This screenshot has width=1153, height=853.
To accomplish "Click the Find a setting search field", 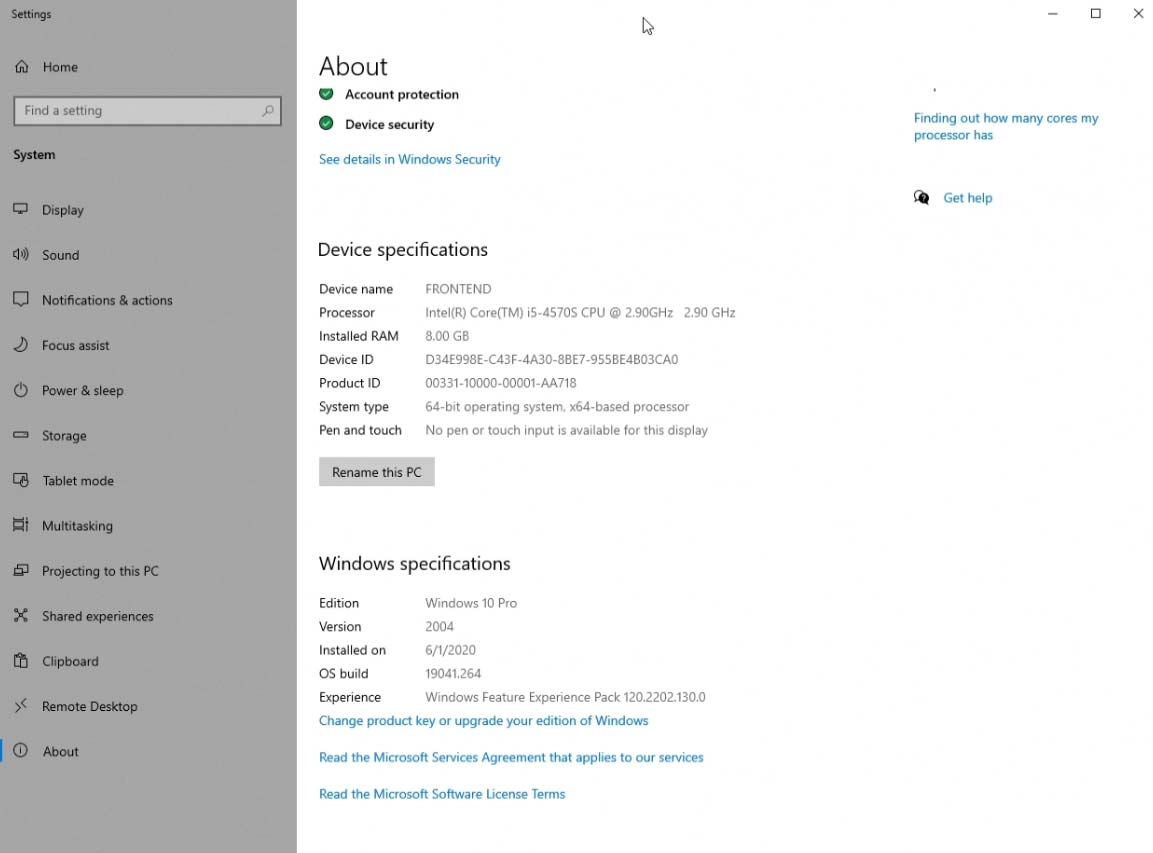I will click(x=147, y=110).
